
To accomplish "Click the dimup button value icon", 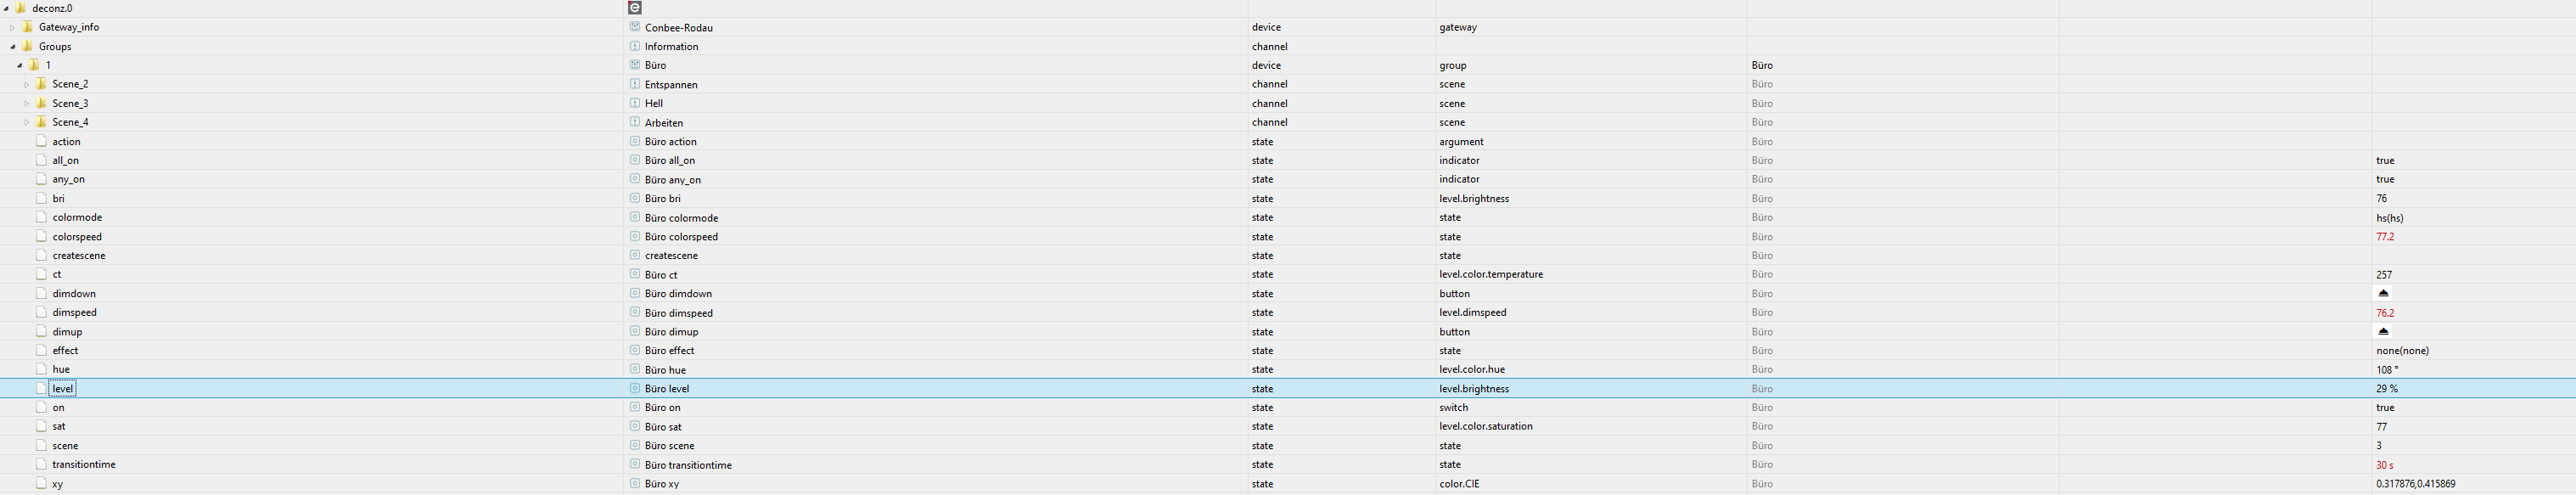I will (2383, 331).
